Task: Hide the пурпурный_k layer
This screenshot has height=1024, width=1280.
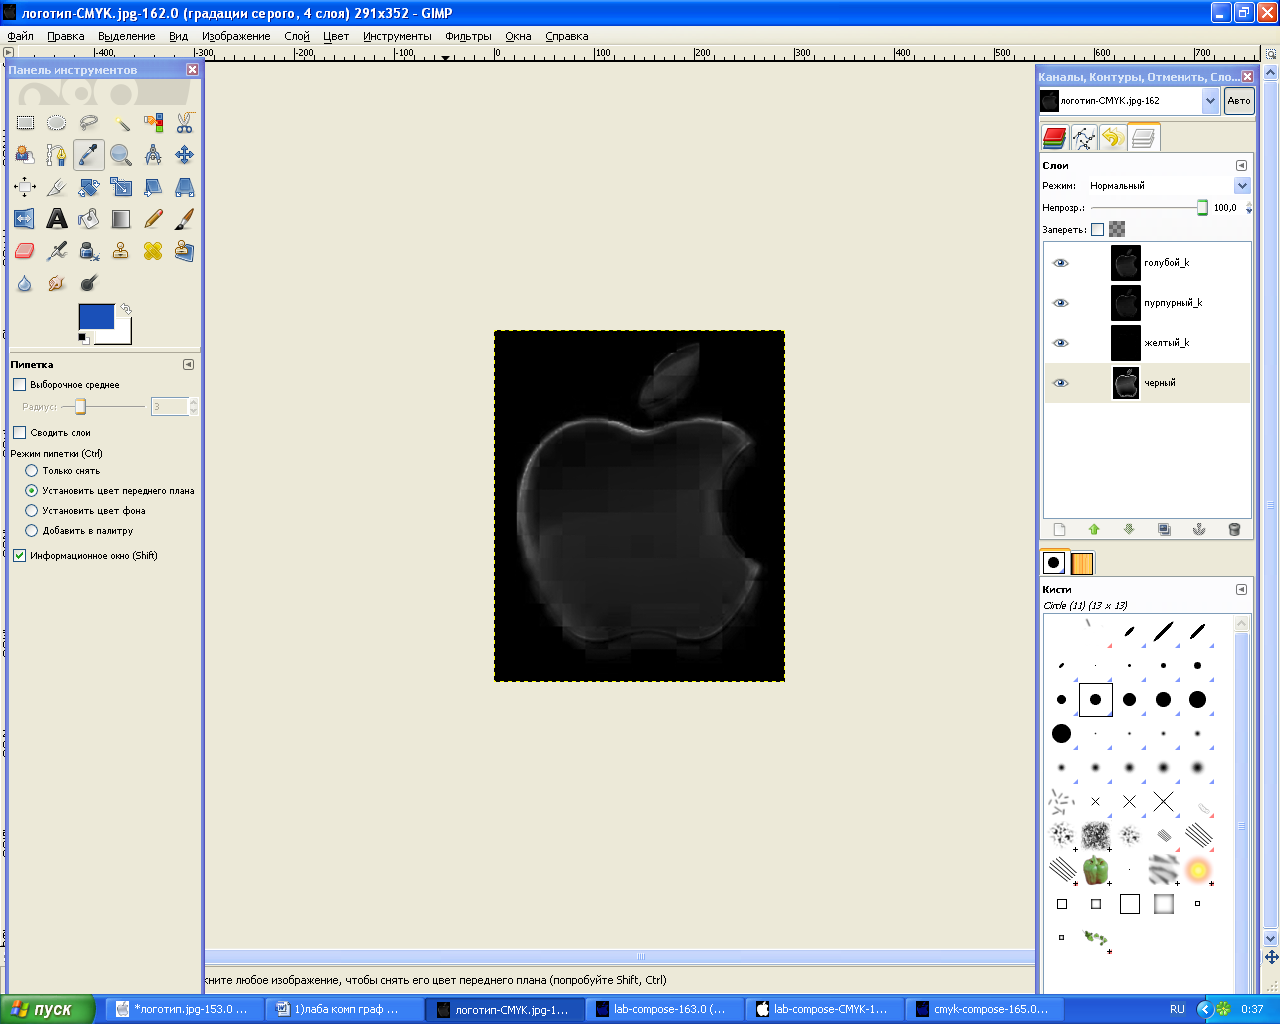Action: point(1061,303)
